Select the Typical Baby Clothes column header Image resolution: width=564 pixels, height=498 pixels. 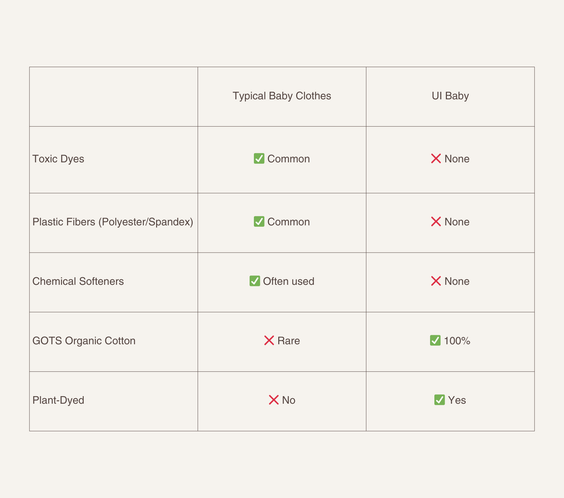(x=282, y=96)
